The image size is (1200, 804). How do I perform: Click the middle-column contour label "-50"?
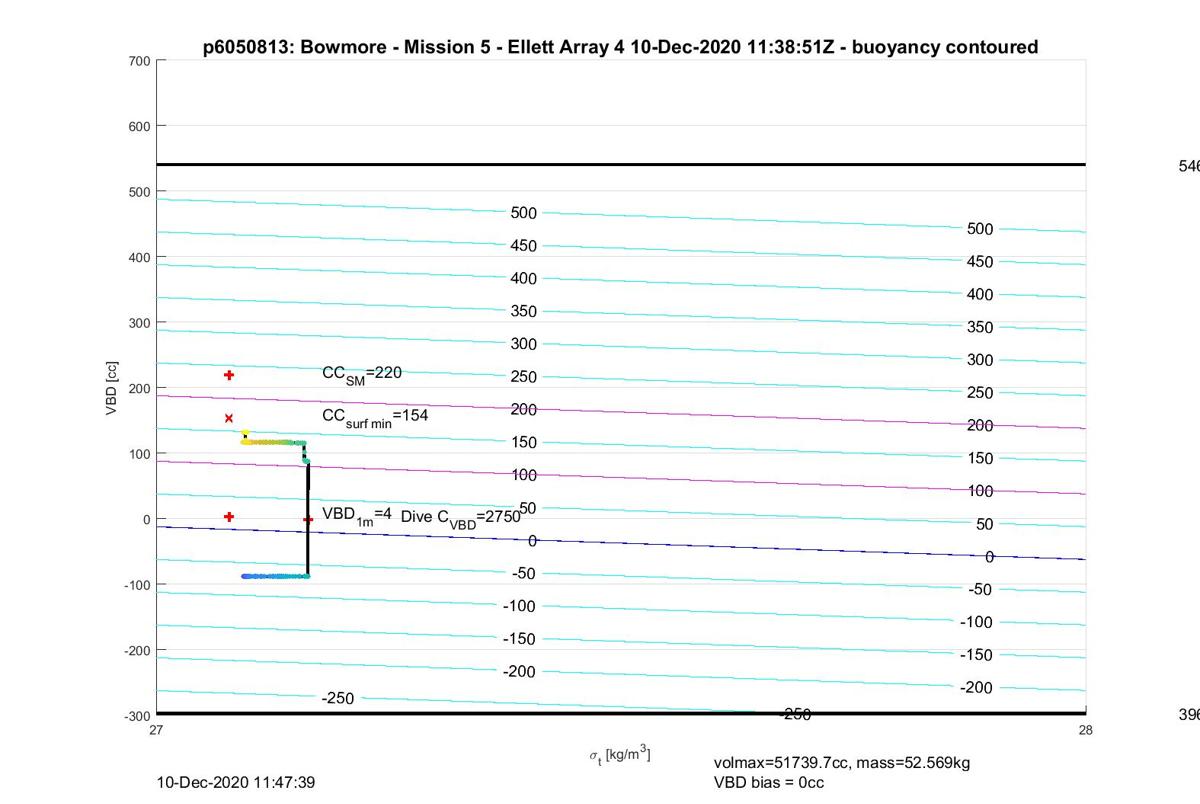click(x=524, y=573)
